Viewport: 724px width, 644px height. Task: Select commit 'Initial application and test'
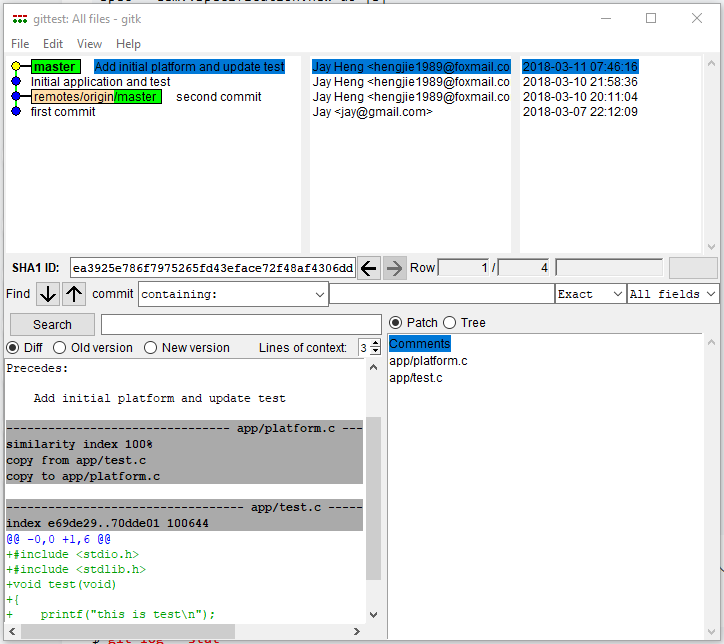click(x=100, y=82)
